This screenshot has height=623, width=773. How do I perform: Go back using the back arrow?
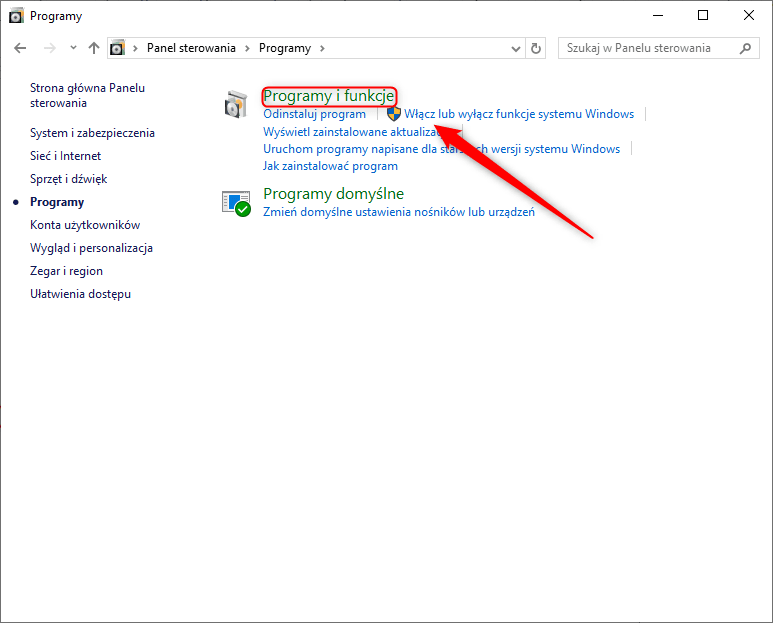coord(20,48)
